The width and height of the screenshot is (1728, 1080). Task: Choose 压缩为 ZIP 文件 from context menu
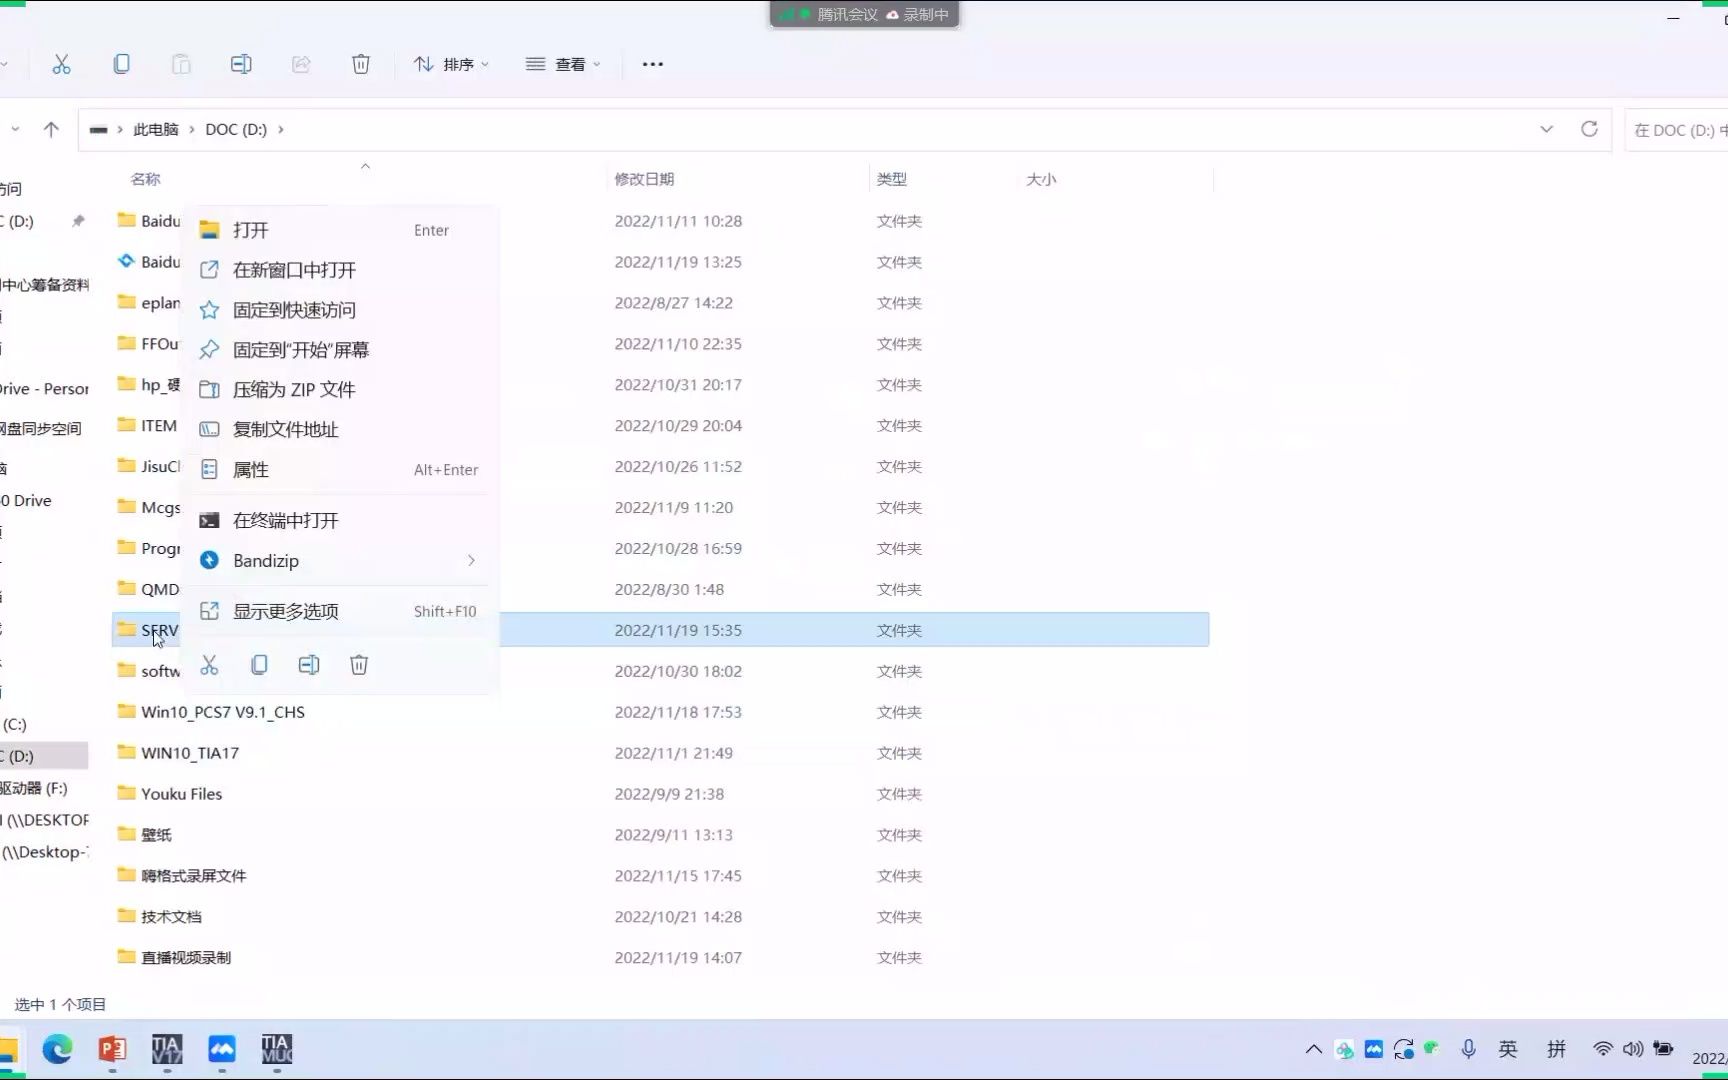point(294,389)
